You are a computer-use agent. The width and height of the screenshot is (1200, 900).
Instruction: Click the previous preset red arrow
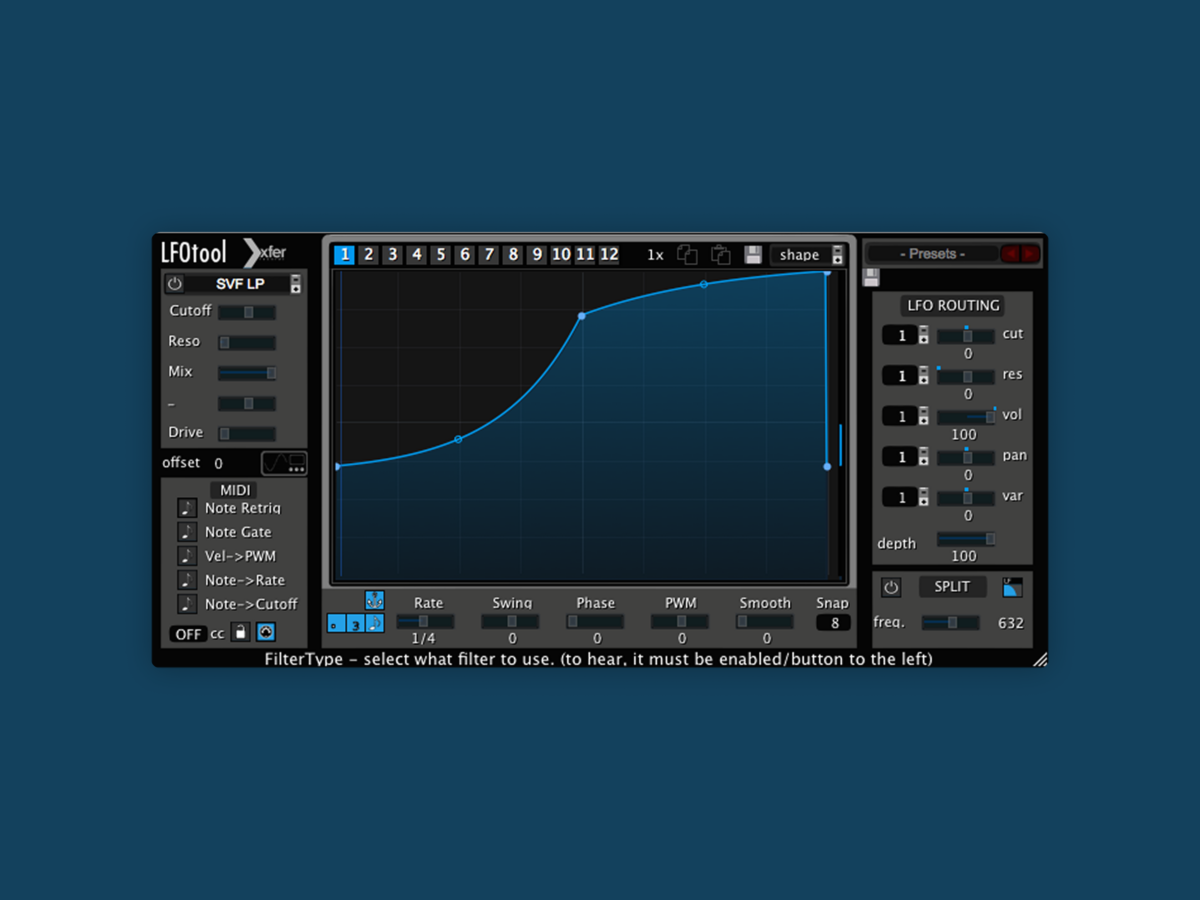(x=1011, y=254)
